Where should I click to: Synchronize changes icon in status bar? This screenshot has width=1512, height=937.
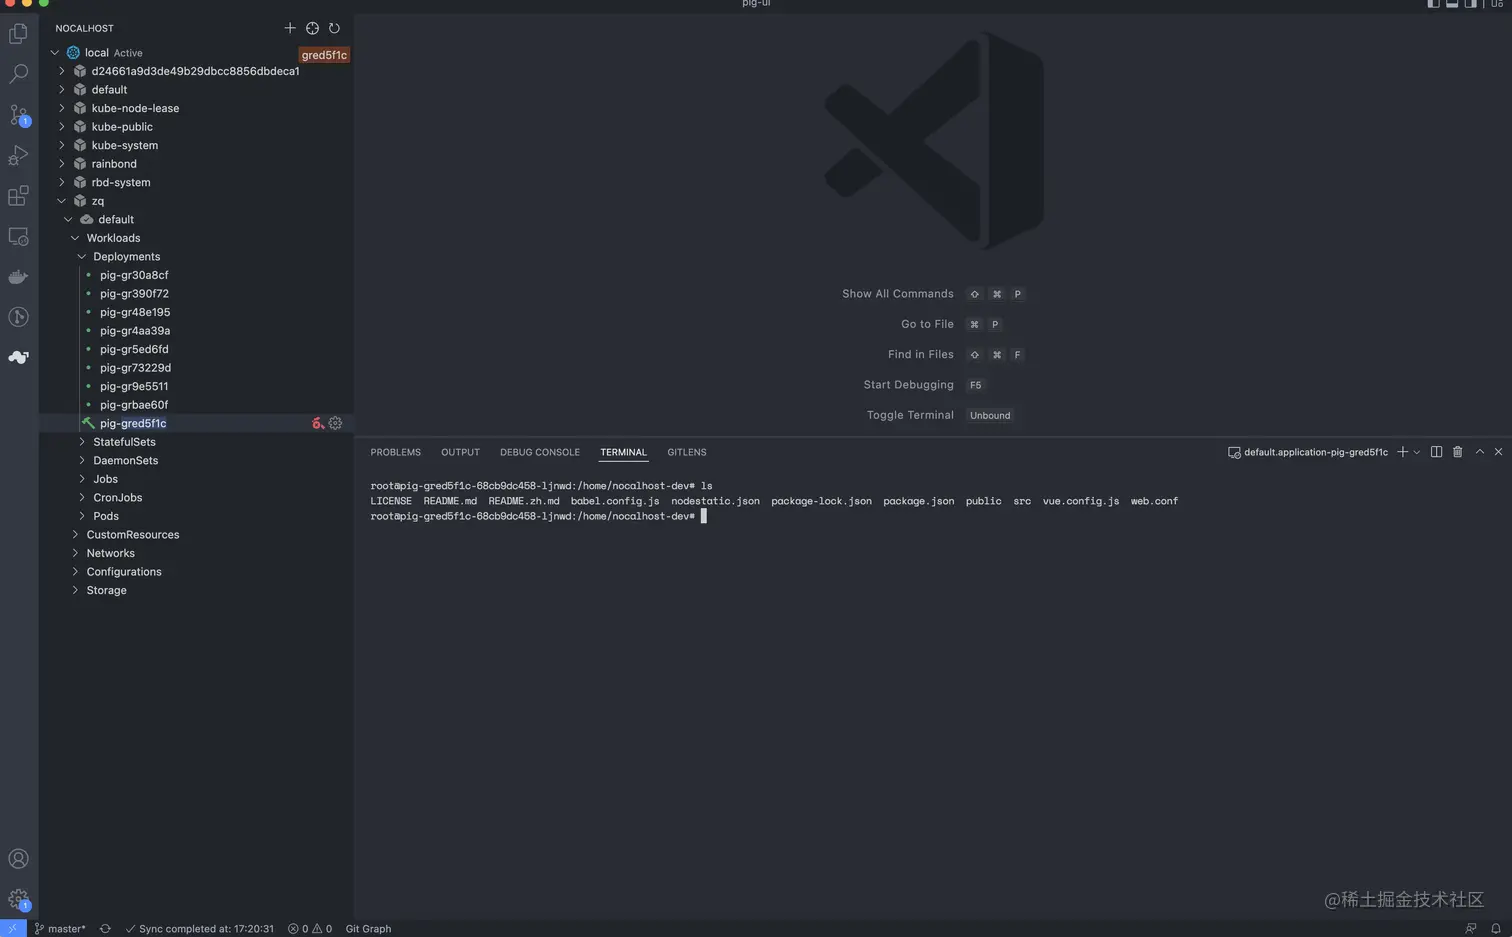(x=105, y=928)
